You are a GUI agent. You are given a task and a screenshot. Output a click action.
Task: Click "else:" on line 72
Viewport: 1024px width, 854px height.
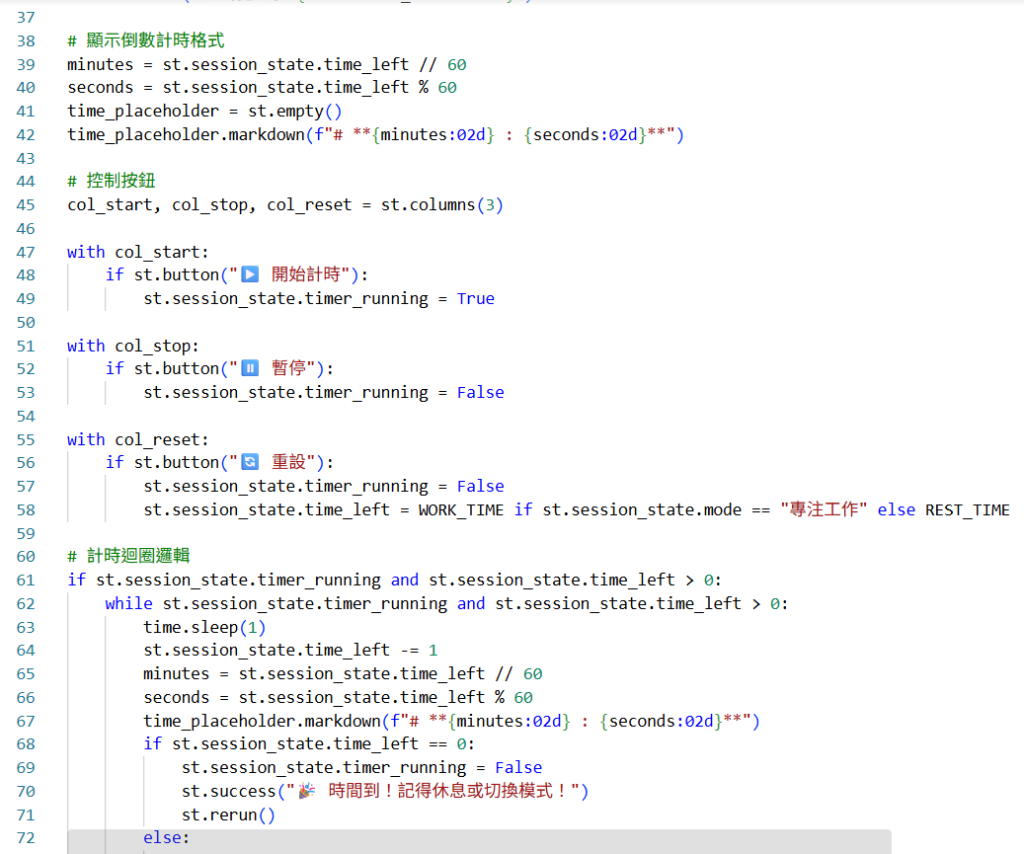click(x=167, y=838)
